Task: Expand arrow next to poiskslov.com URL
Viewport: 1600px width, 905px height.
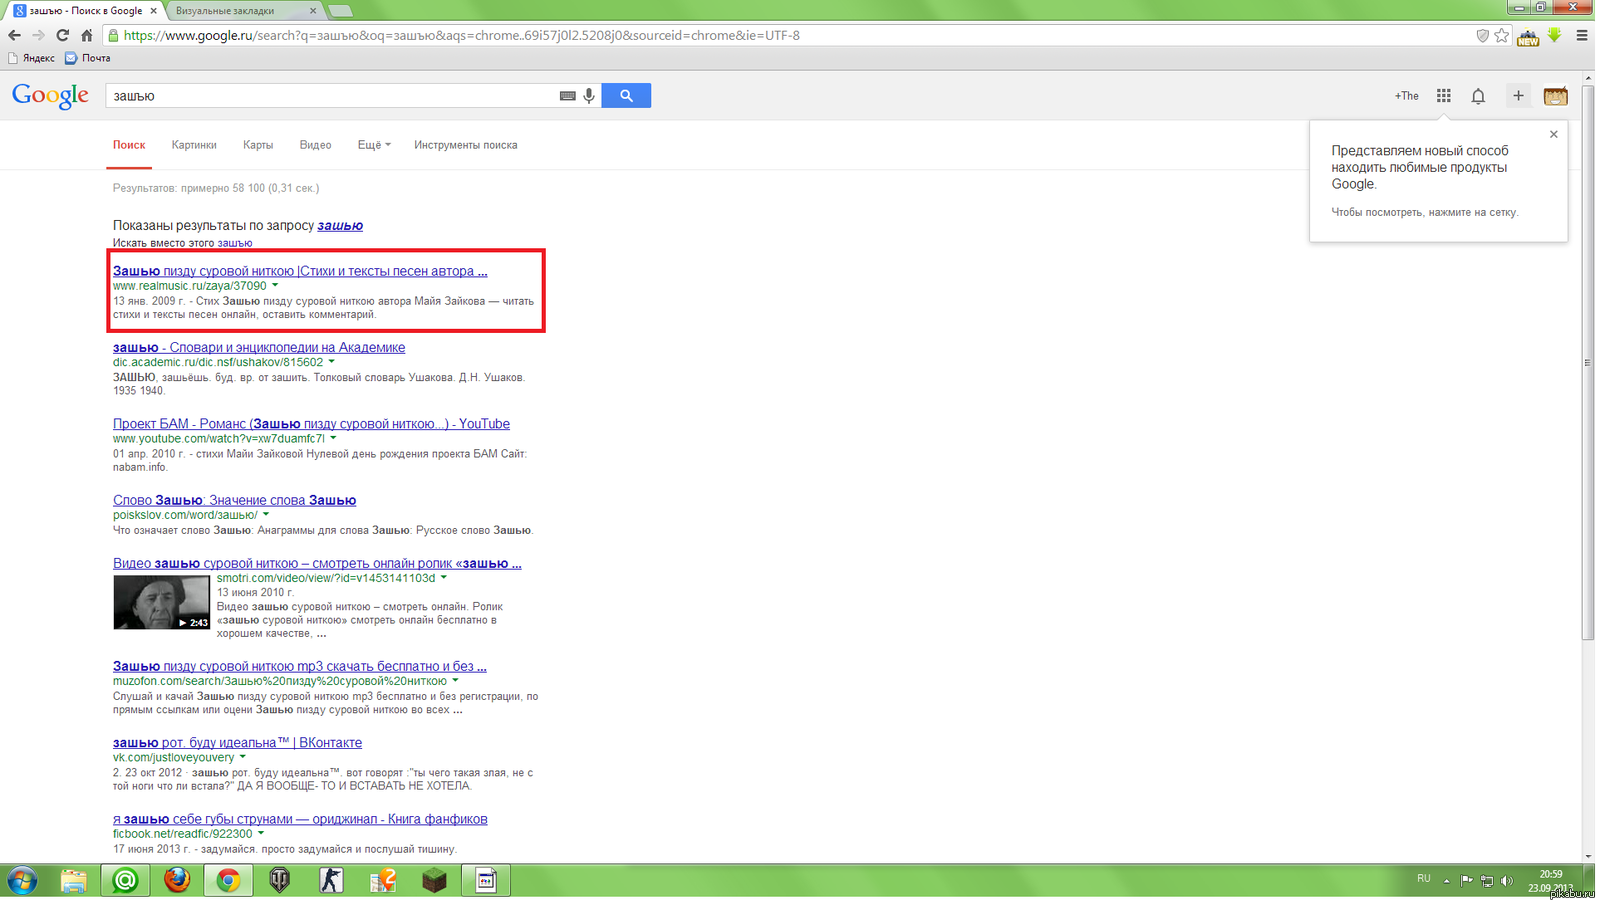Action: pyautogui.click(x=266, y=515)
